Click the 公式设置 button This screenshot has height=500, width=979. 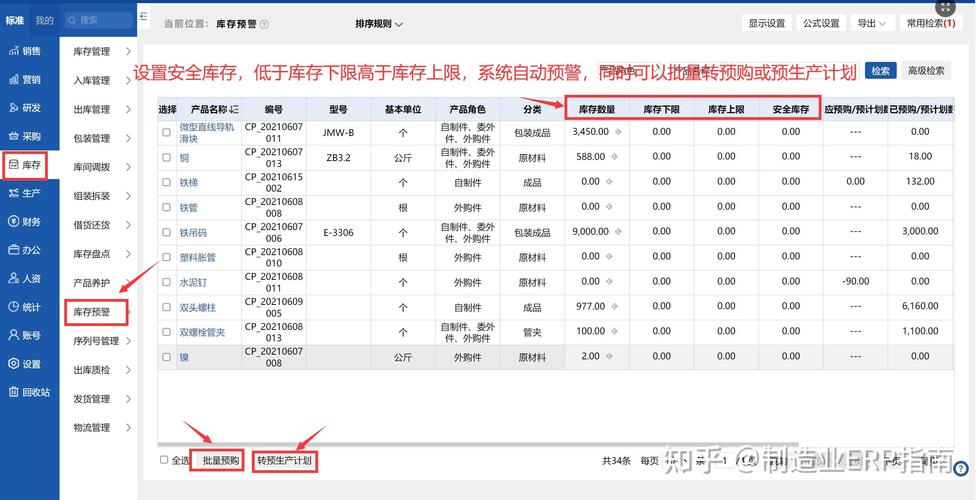(821, 23)
